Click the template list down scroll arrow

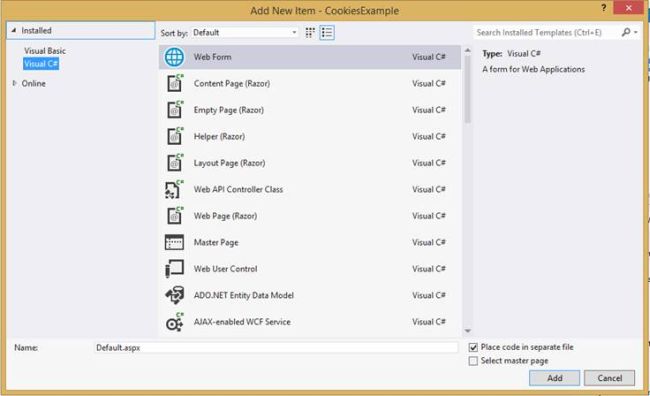(x=468, y=331)
